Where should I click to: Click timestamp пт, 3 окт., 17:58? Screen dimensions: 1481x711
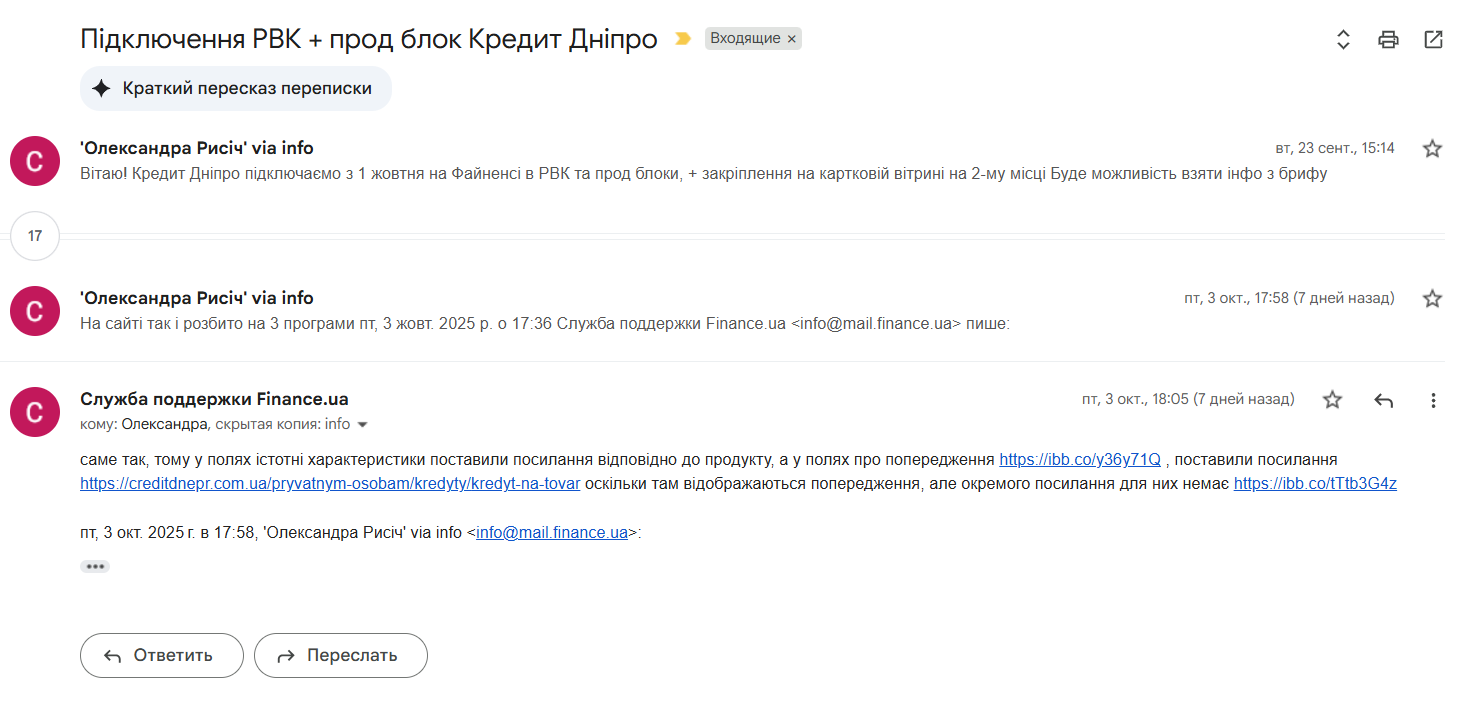coord(1289,298)
